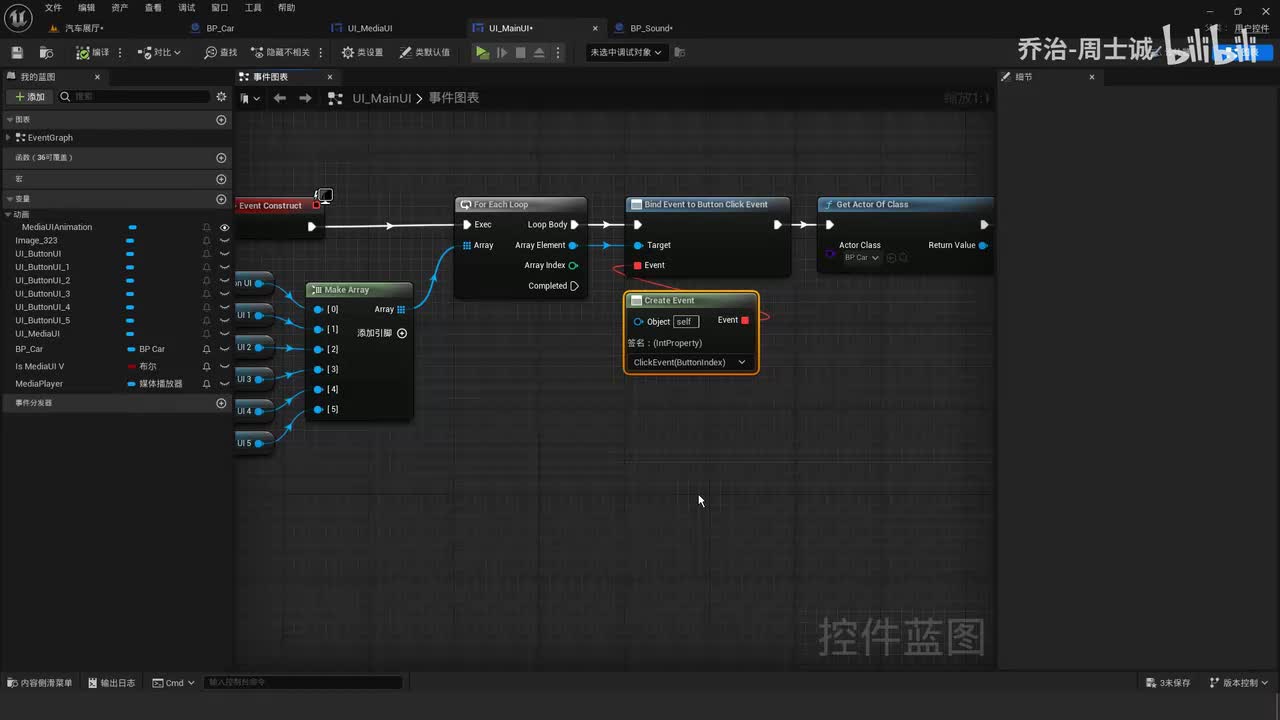Open the 文件 File menu
The width and height of the screenshot is (1280, 720).
click(53, 8)
